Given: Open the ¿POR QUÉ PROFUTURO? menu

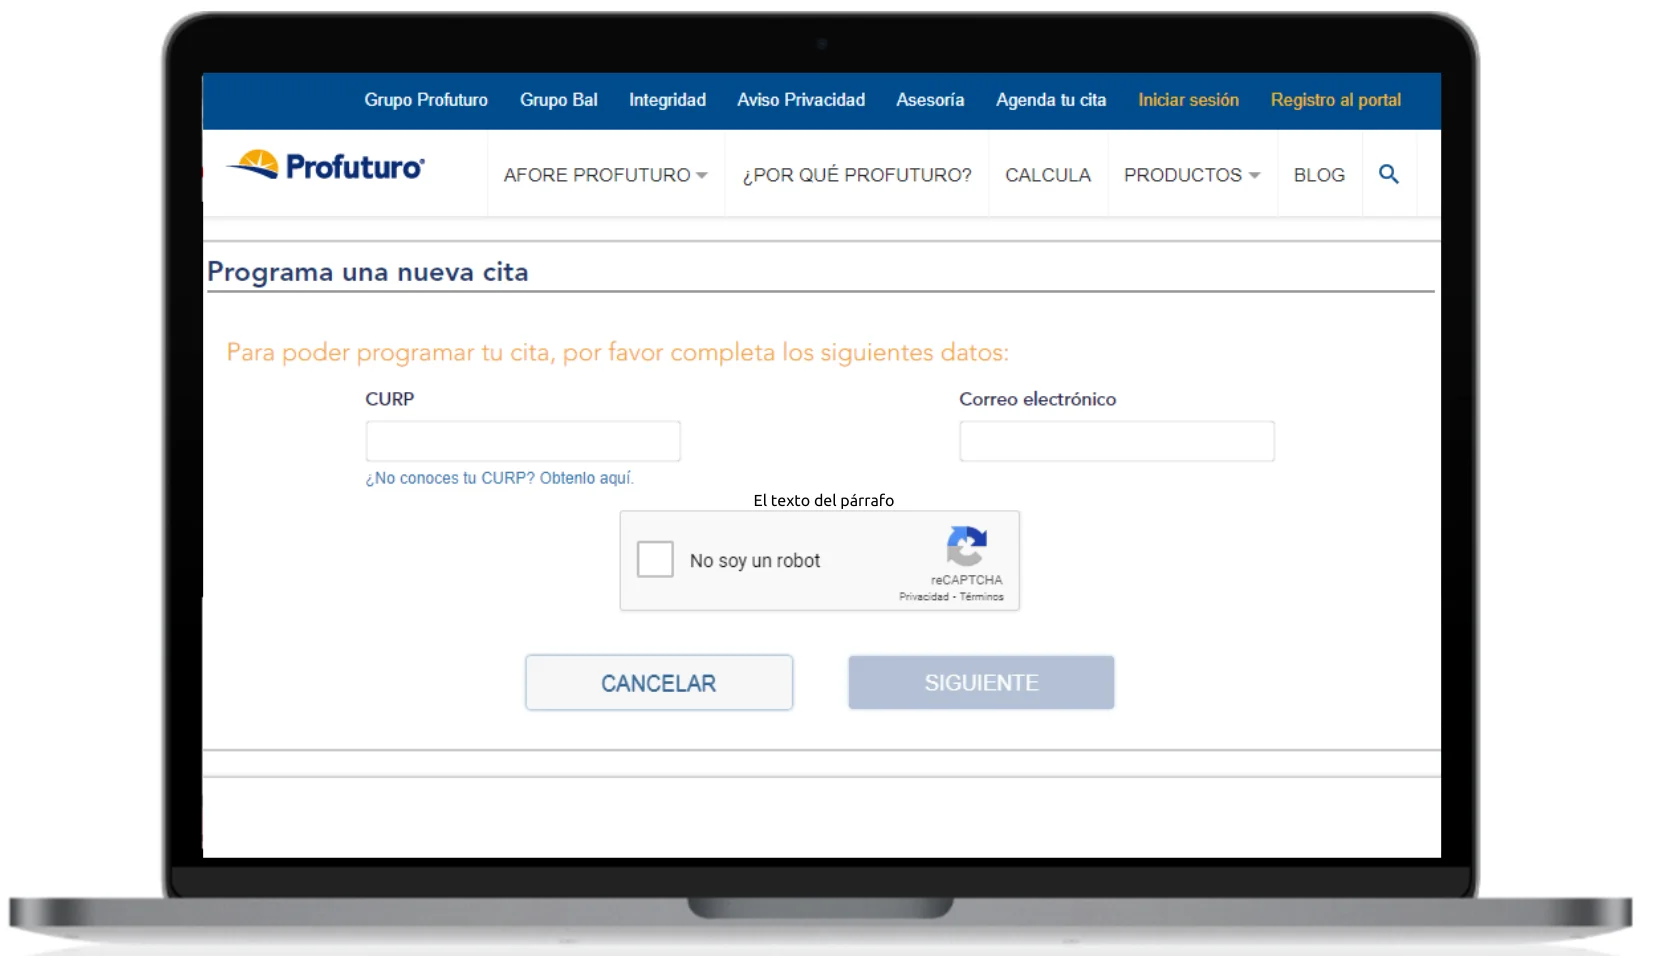Looking at the screenshot, I should click(856, 175).
